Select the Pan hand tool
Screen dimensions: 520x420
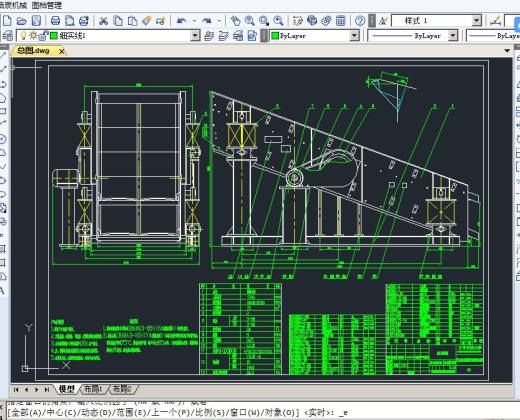(x=235, y=21)
